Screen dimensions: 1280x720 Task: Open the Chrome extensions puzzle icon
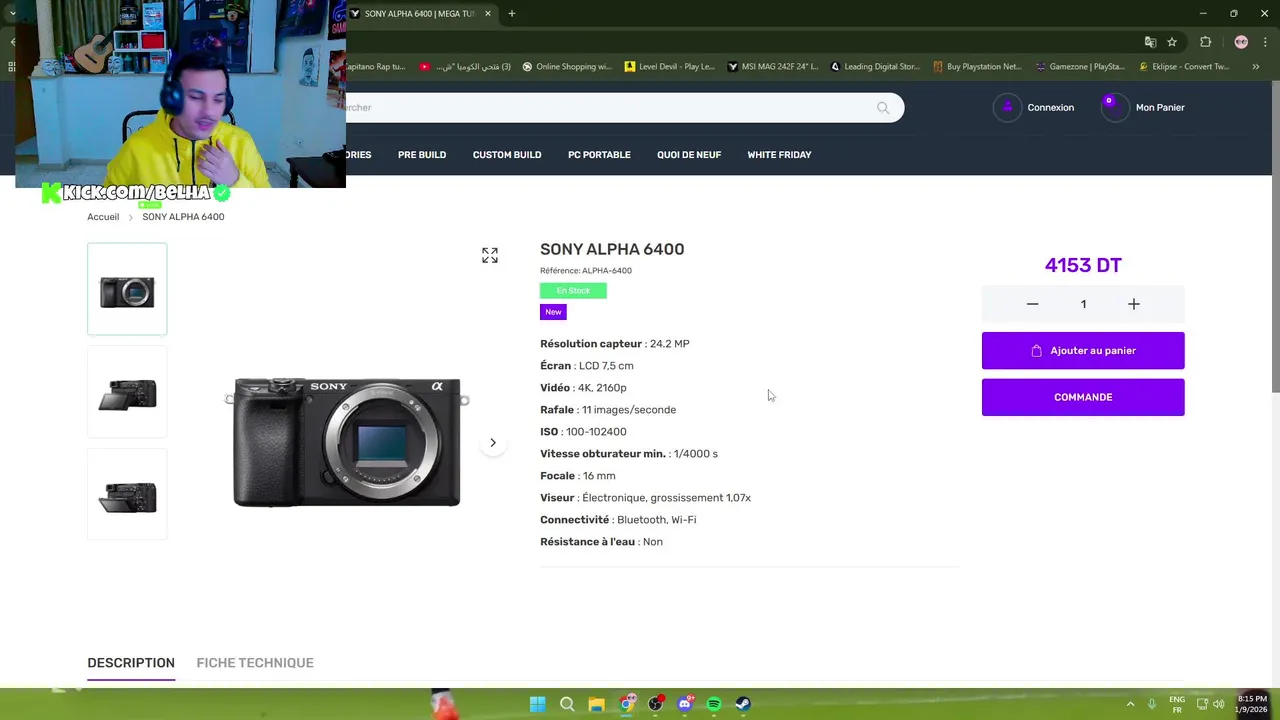click(1205, 42)
